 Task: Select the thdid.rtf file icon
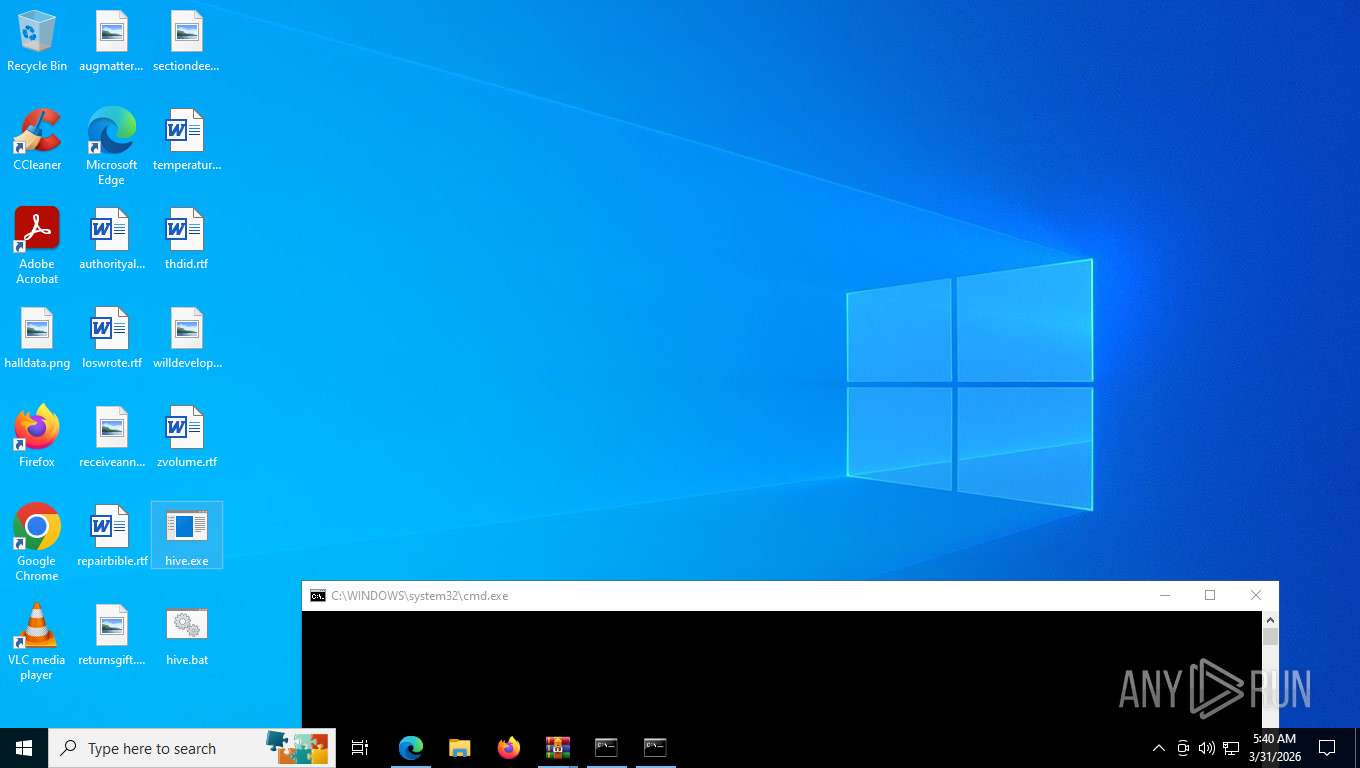(186, 239)
